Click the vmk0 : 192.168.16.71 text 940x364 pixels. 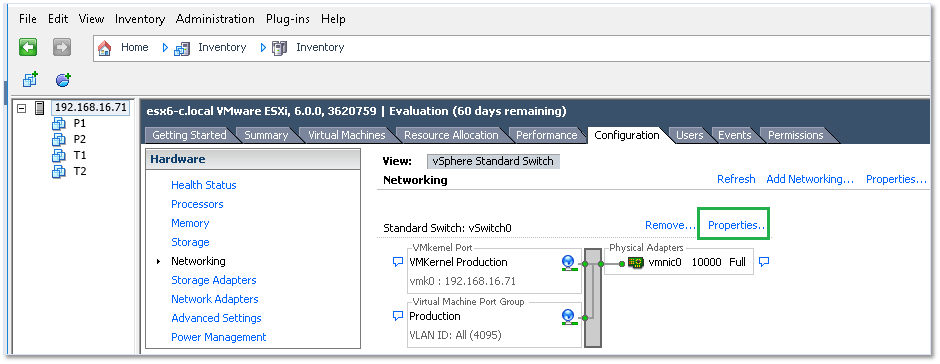(x=462, y=281)
